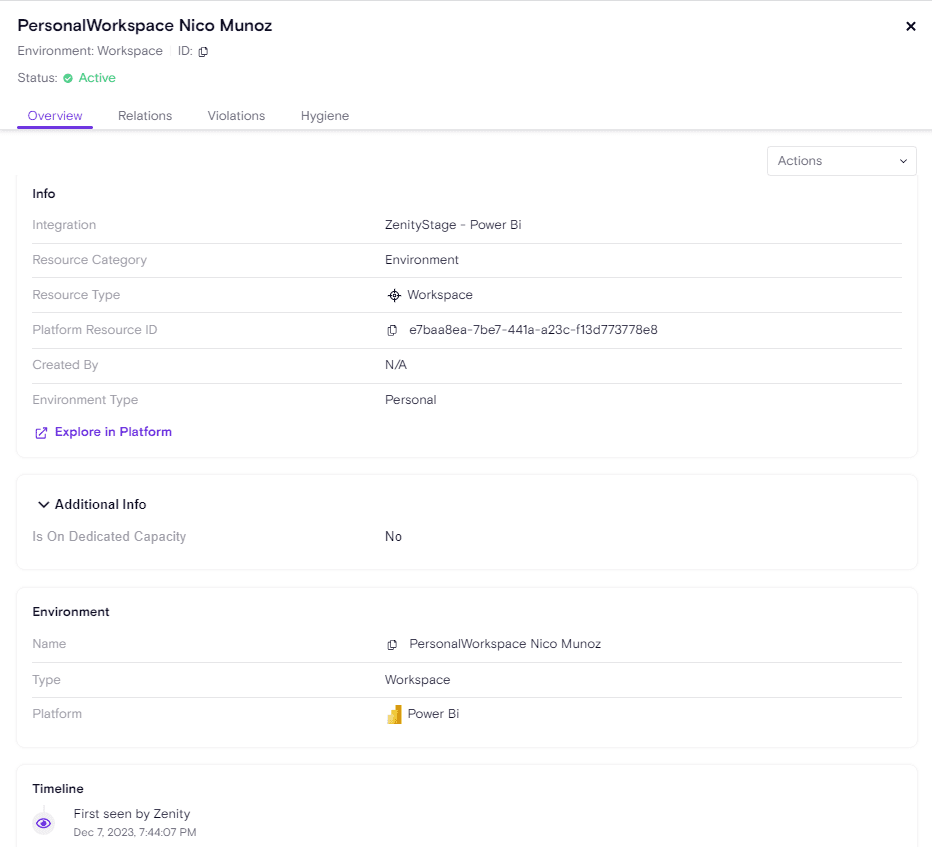
Task: Open the Actions dropdown
Action: (842, 161)
